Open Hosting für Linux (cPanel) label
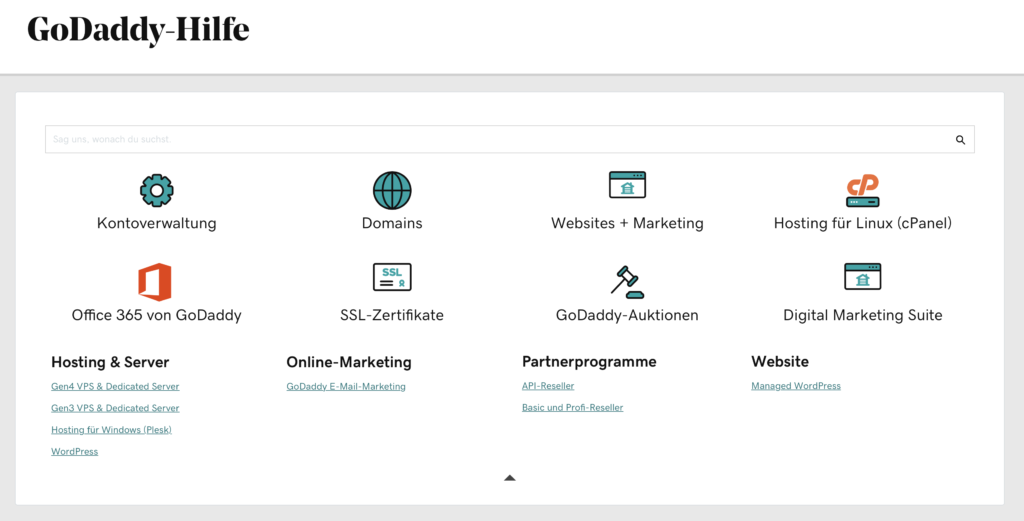This screenshot has width=1024, height=521. (x=863, y=223)
